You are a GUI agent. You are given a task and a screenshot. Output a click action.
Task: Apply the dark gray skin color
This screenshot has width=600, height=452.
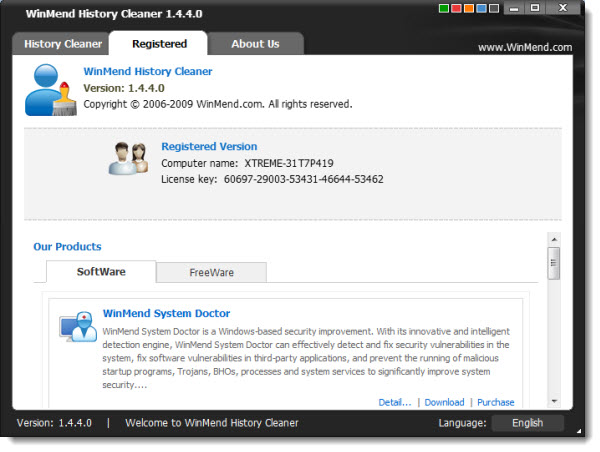pyautogui.click(x=495, y=10)
